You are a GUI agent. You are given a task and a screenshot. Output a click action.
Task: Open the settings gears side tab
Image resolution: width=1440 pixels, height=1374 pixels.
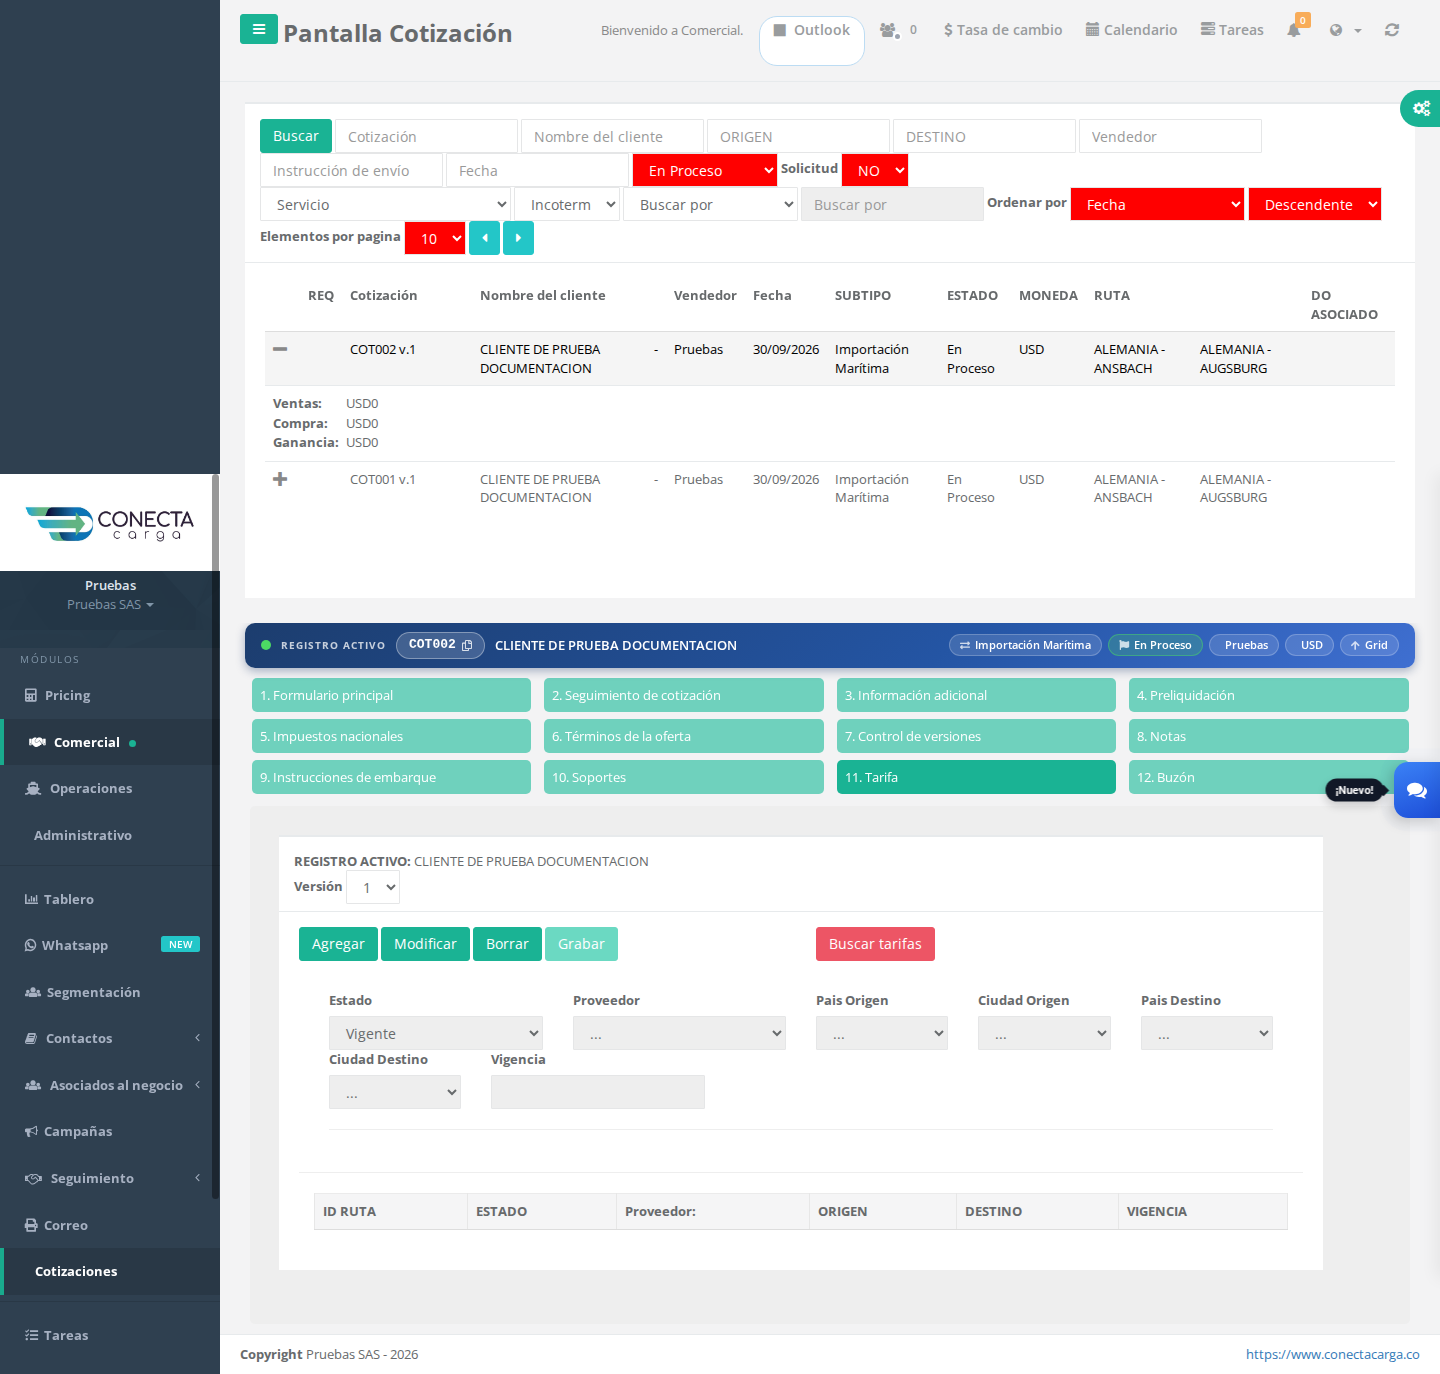pyautogui.click(x=1421, y=108)
